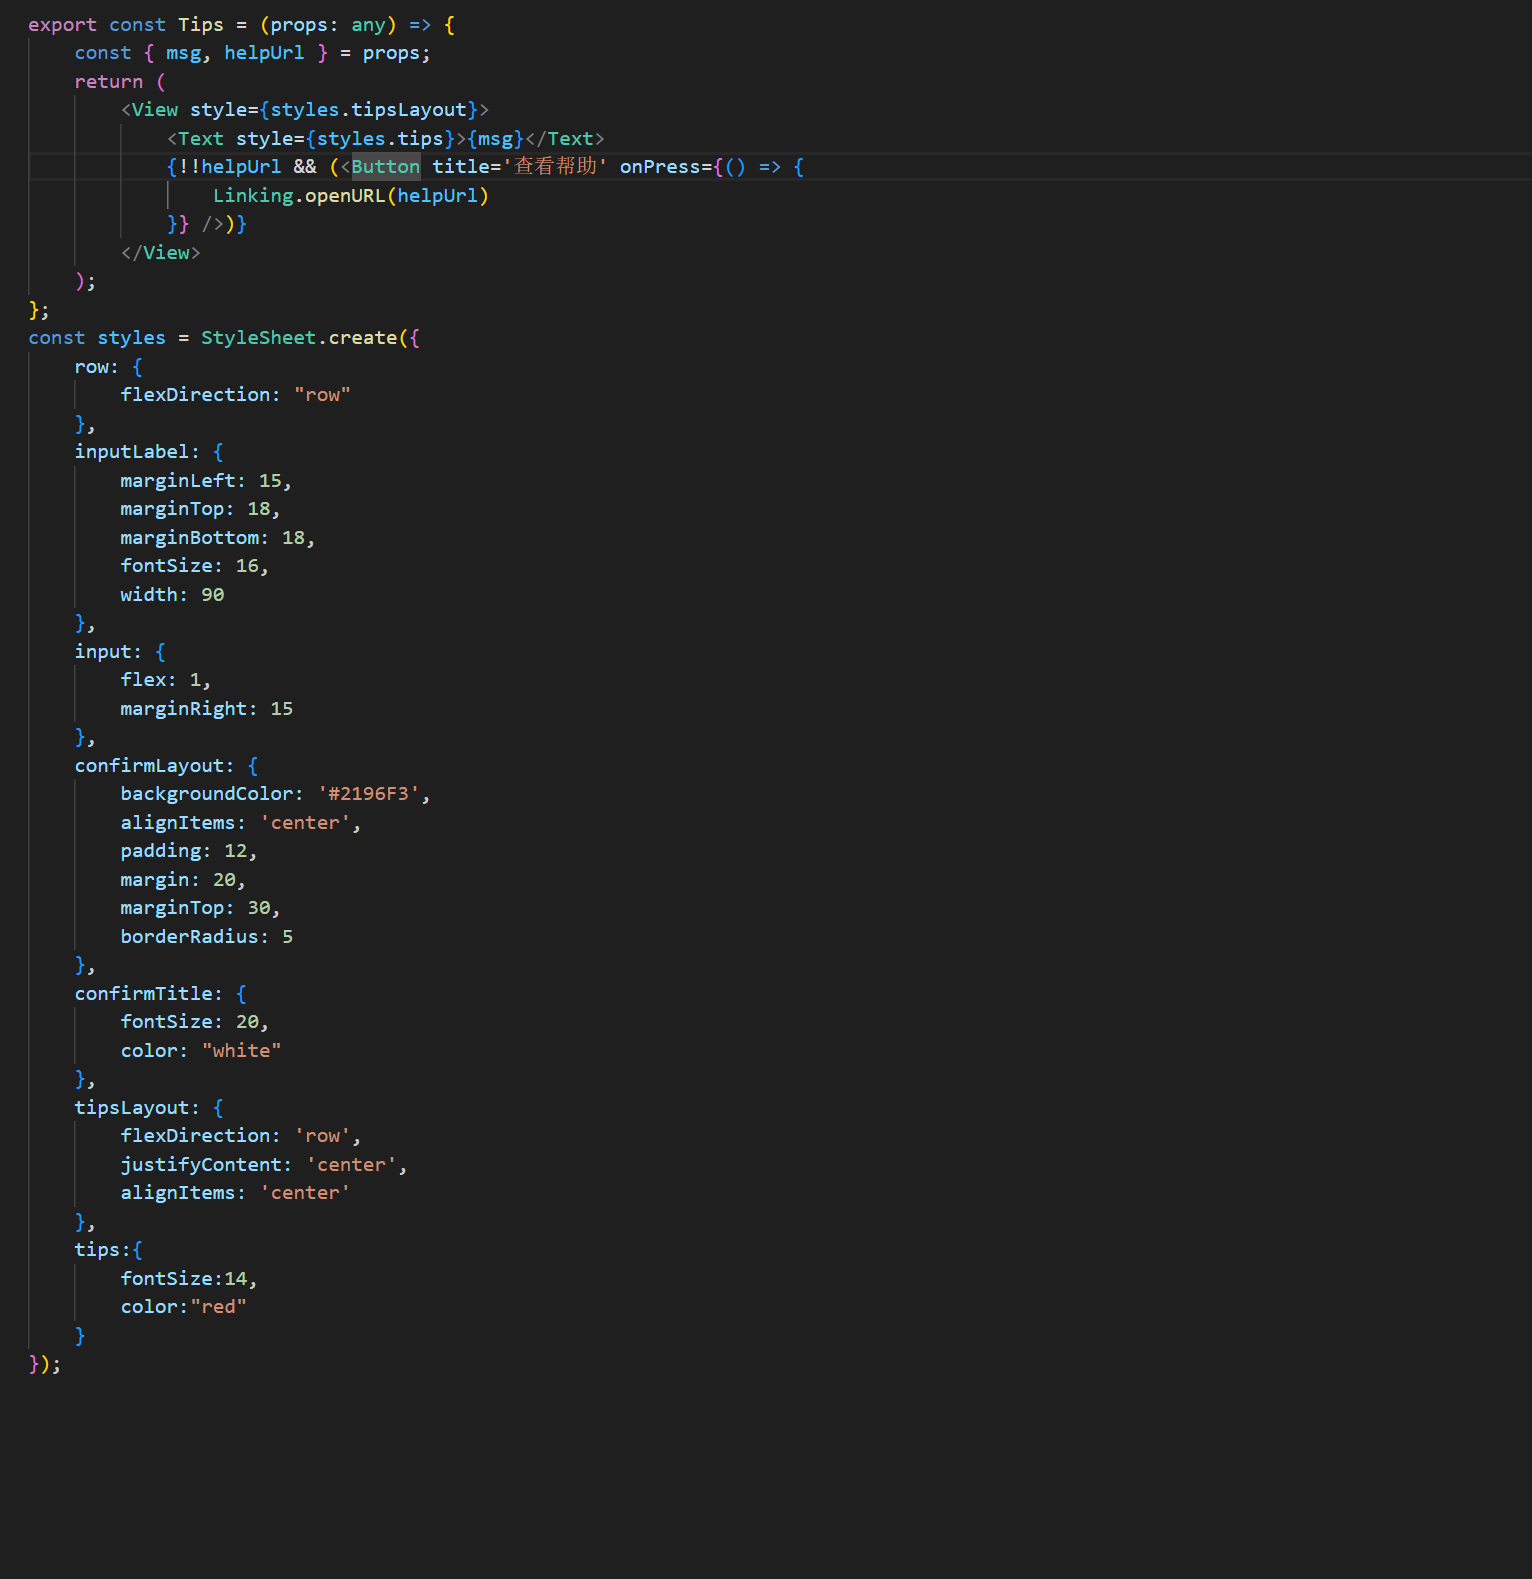Click the final '});' closing line
The height and width of the screenshot is (1579, 1532).
tap(45, 1363)
